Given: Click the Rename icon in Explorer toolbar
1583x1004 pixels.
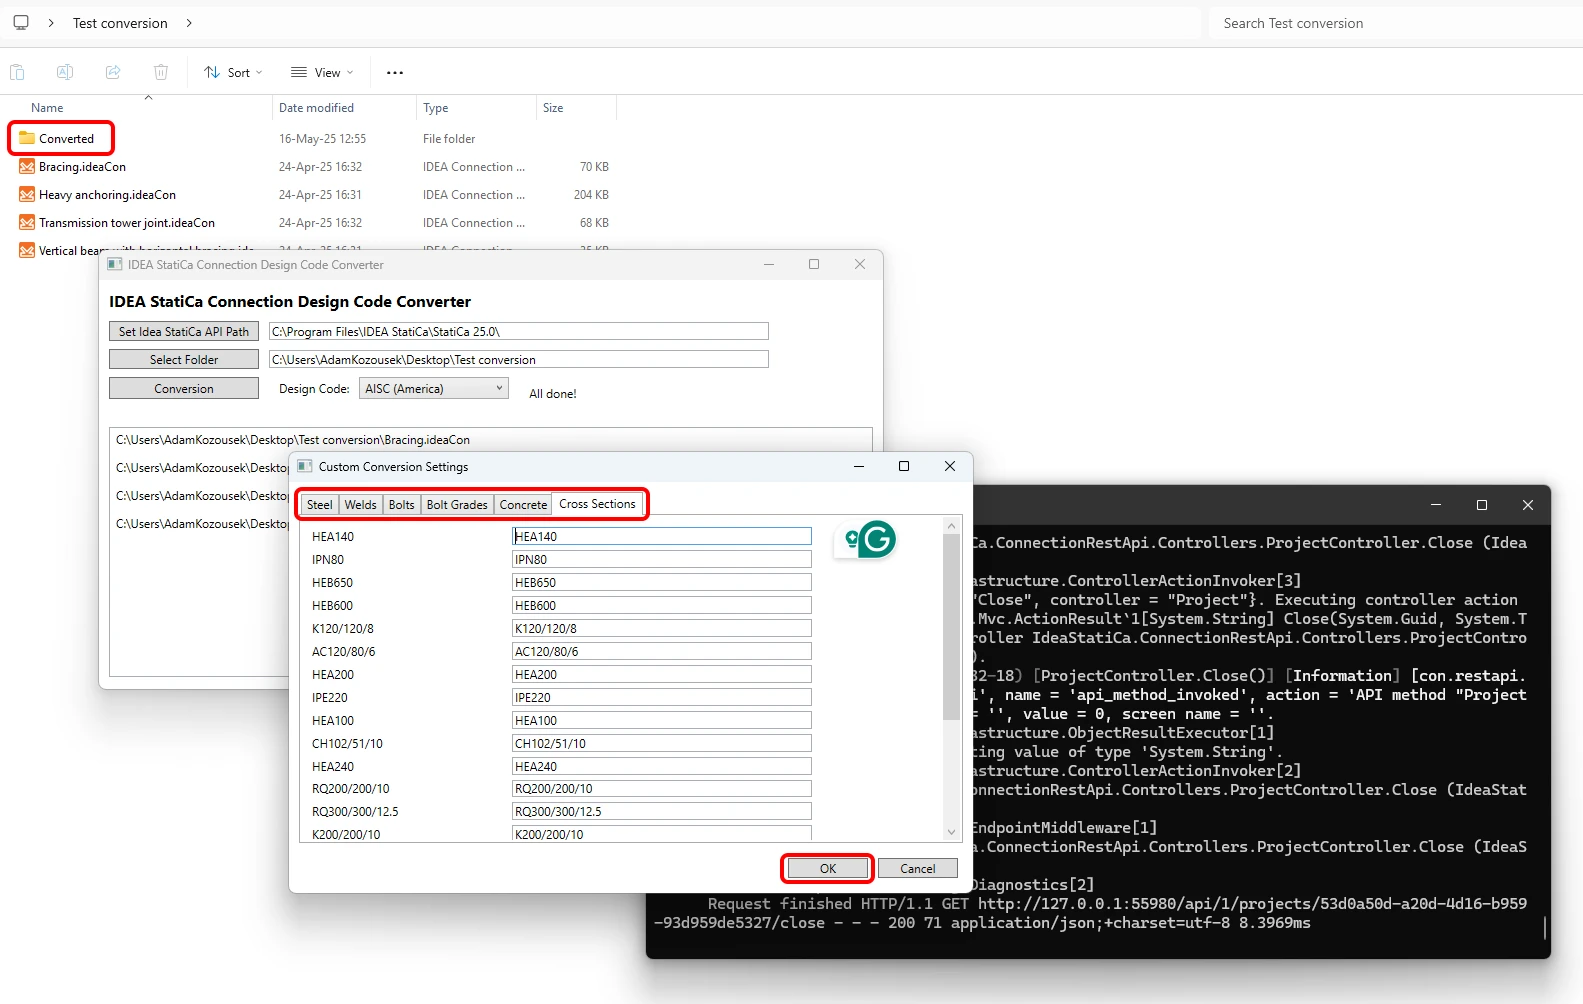Looking at the screenshot, I should tap(65, 72).
